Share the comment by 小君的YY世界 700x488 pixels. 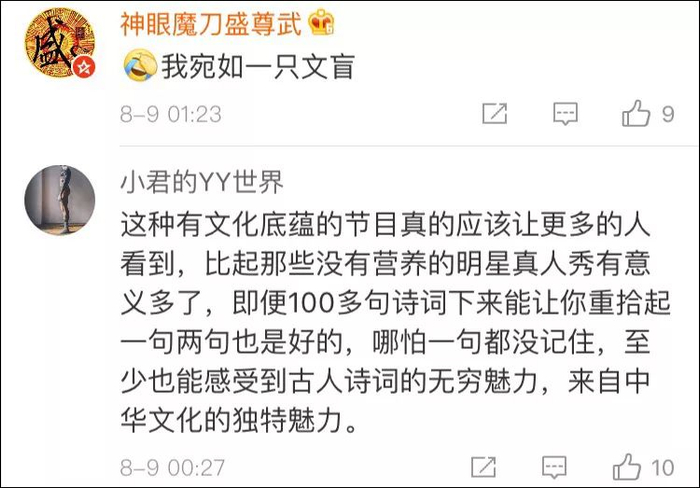(483, 467)
